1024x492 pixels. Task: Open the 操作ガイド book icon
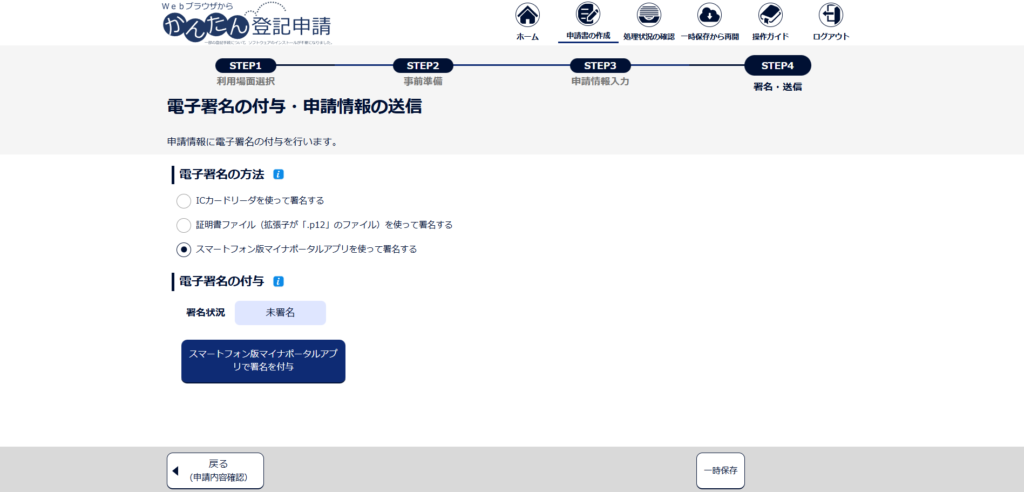(770, 15)
